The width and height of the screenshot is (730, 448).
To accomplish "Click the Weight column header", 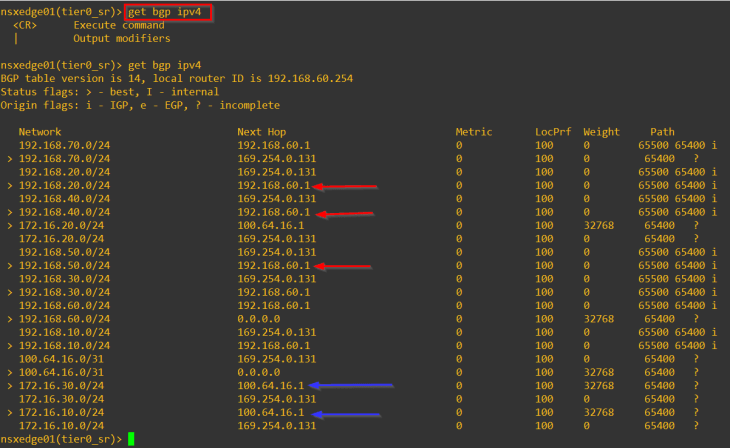I will (x=602, y=132).
